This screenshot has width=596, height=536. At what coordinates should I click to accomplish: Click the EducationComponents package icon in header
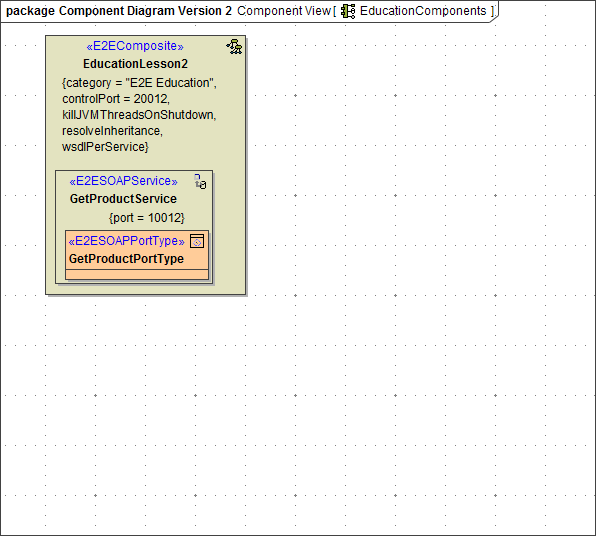pyautogui.click(x=348, y=11)
